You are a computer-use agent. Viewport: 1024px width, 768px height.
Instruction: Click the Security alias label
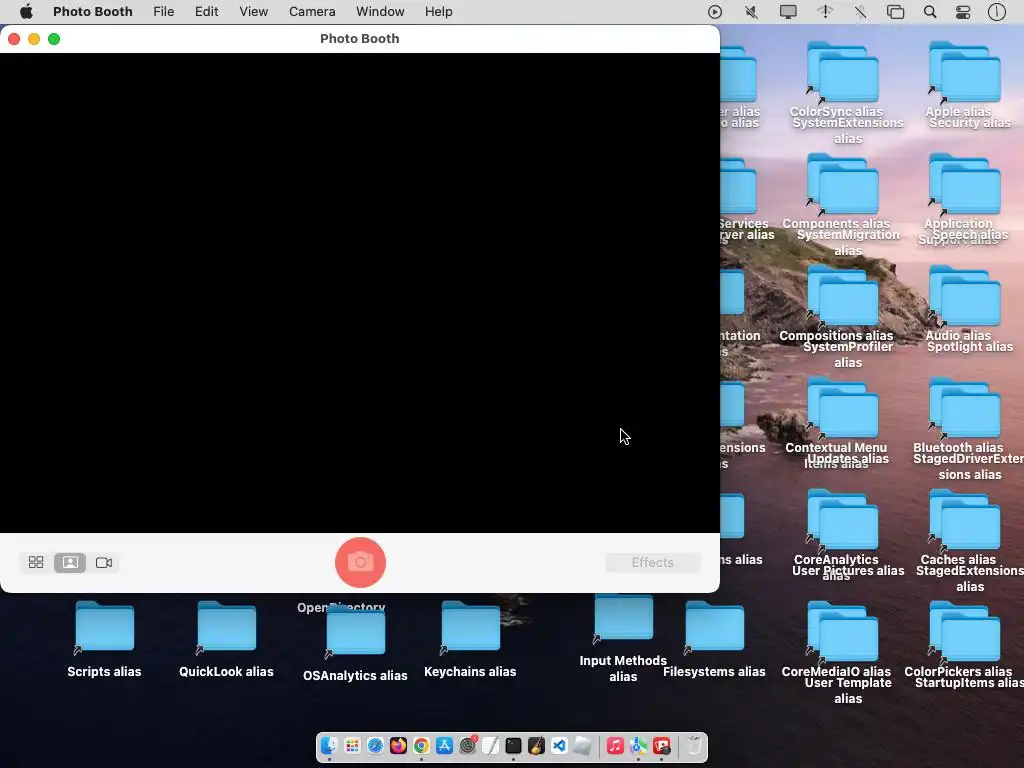970,123
